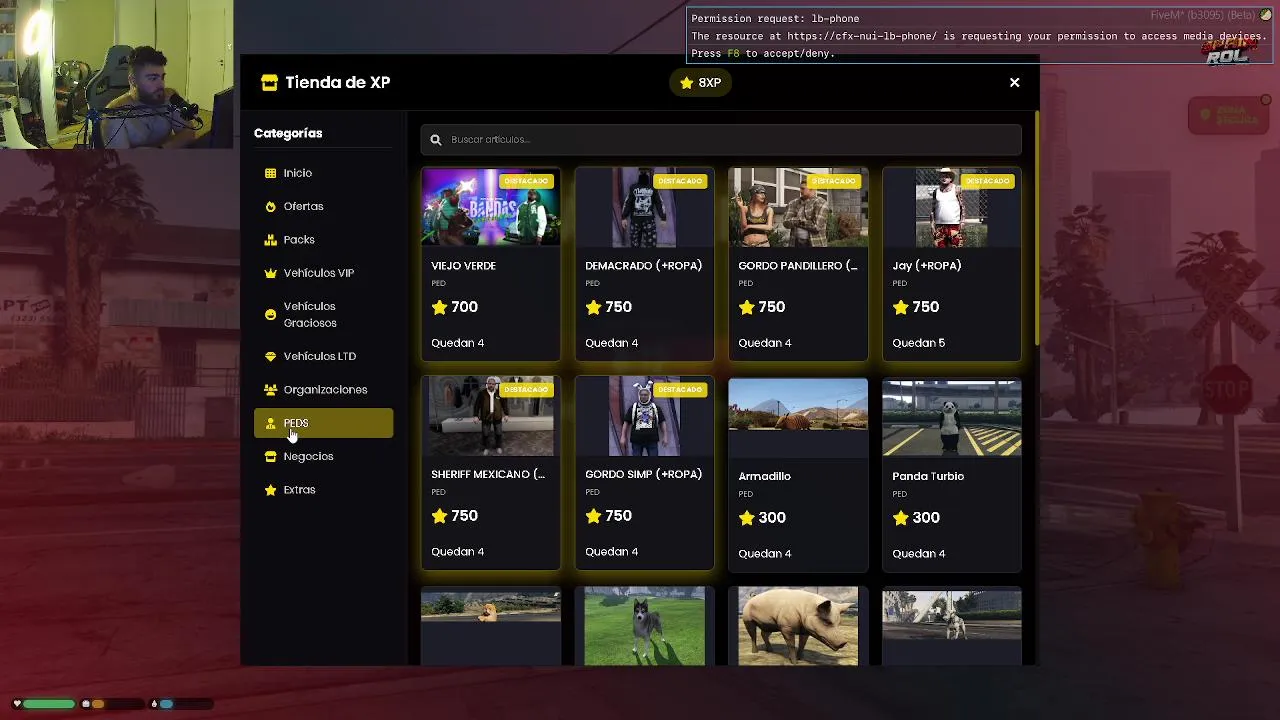This screenshot has height=720, width=1280.
Task: Click the lb-phone permission request notice
Action: point(980,35)
